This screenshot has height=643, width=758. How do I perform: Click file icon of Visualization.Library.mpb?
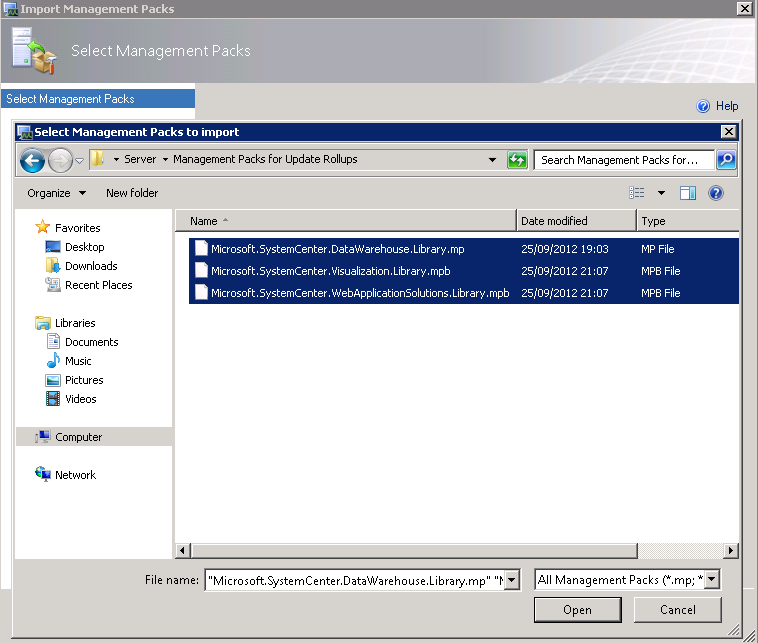201,270
